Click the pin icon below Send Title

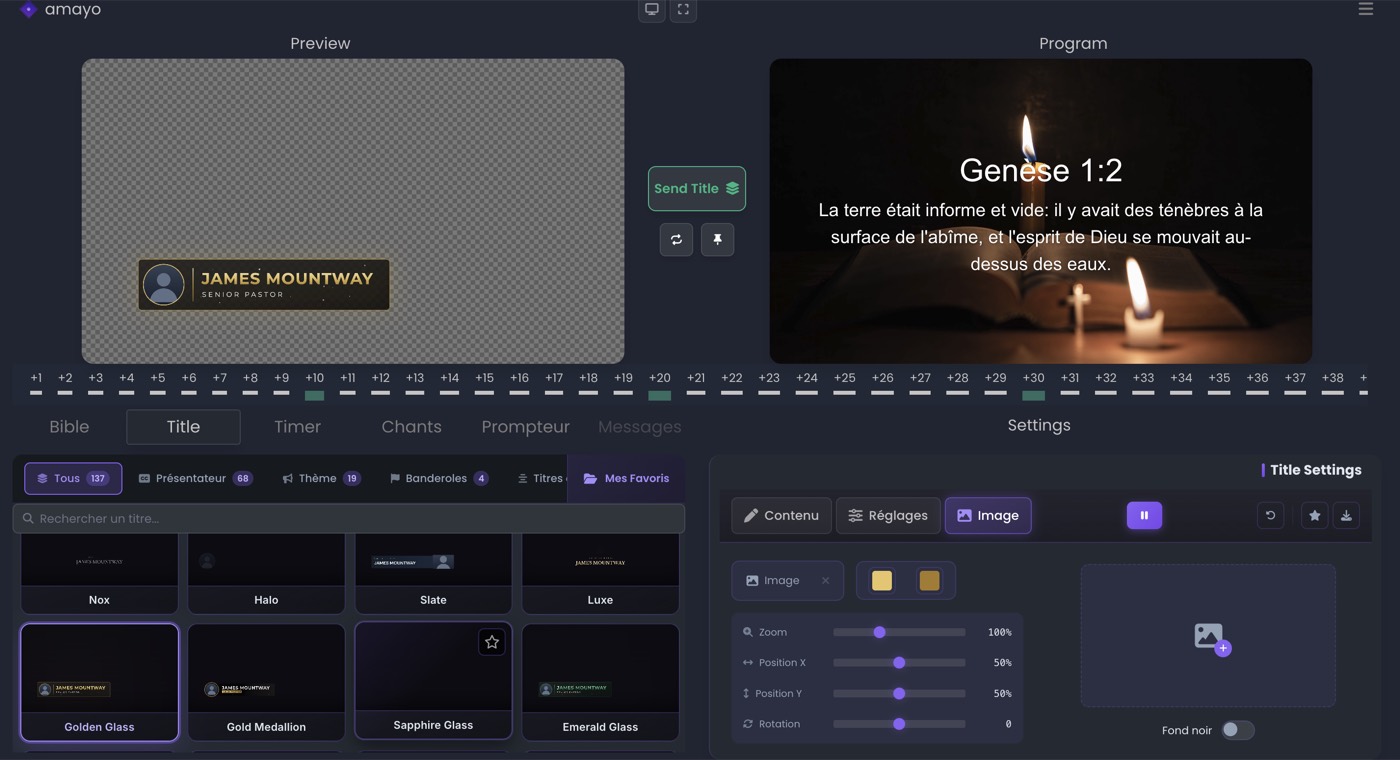click(x=717, y=240)
